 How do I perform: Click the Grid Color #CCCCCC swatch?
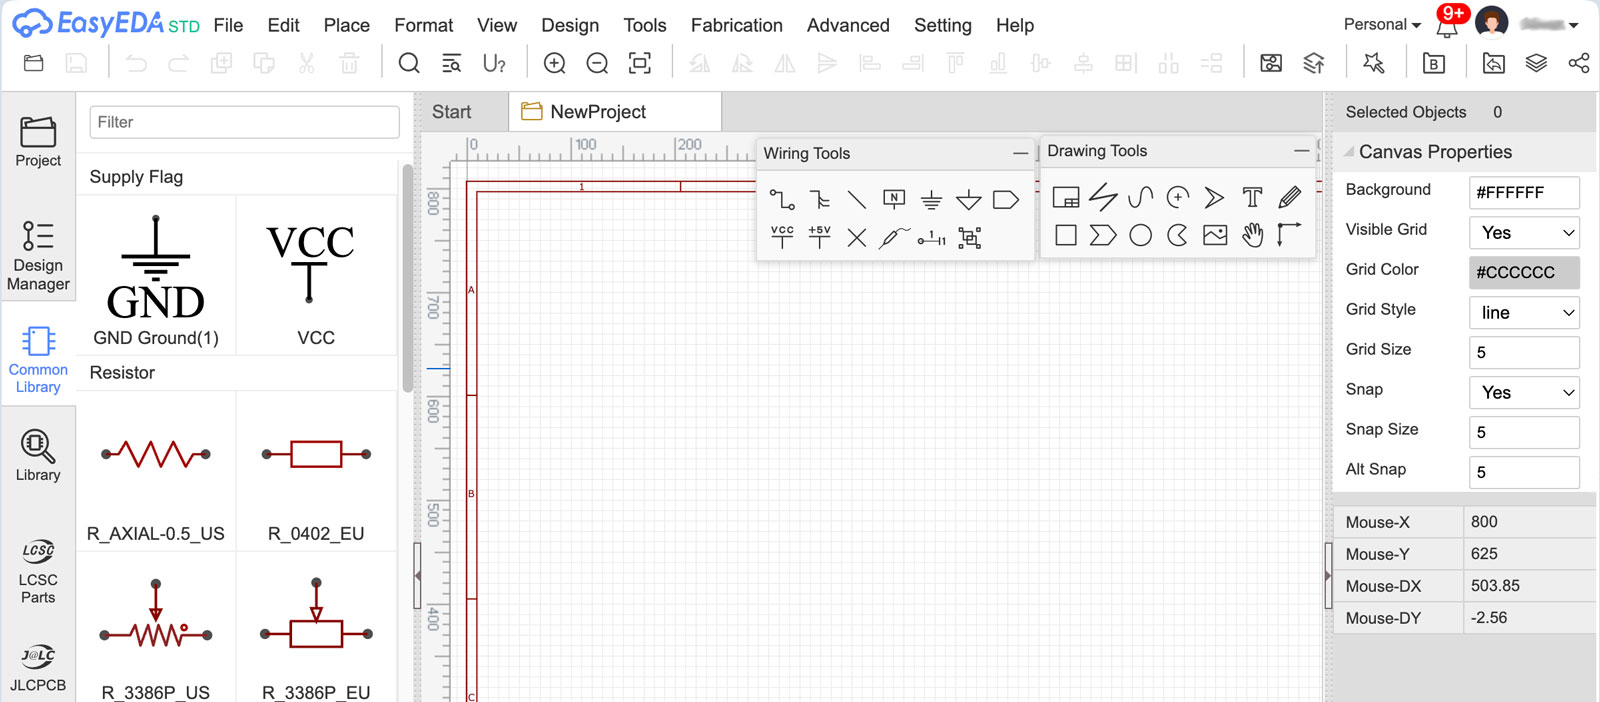[x=1524, y=272]
